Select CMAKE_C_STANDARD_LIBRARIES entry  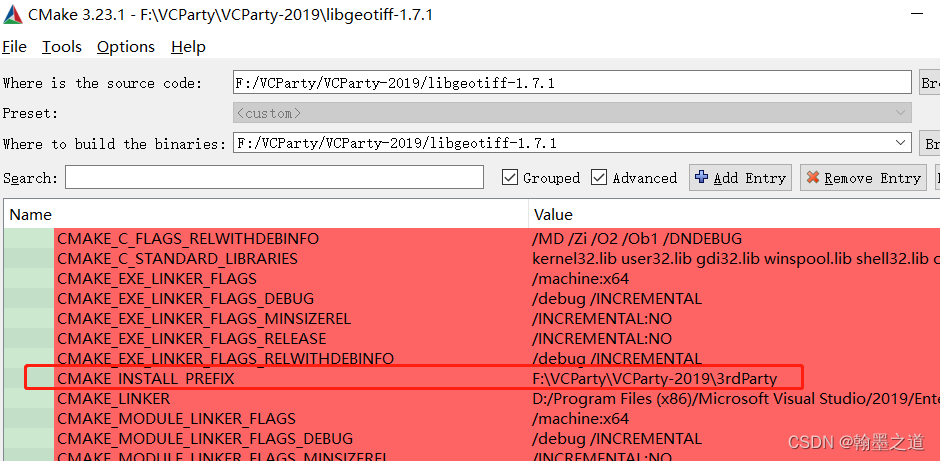(177, 259)
